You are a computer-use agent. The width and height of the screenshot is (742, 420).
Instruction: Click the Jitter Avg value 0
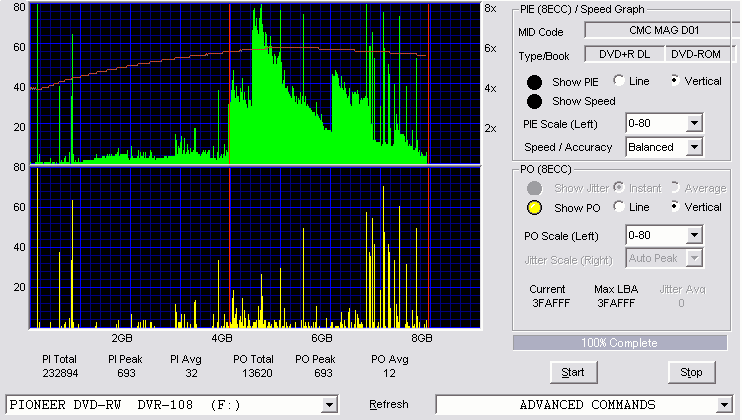681,303
